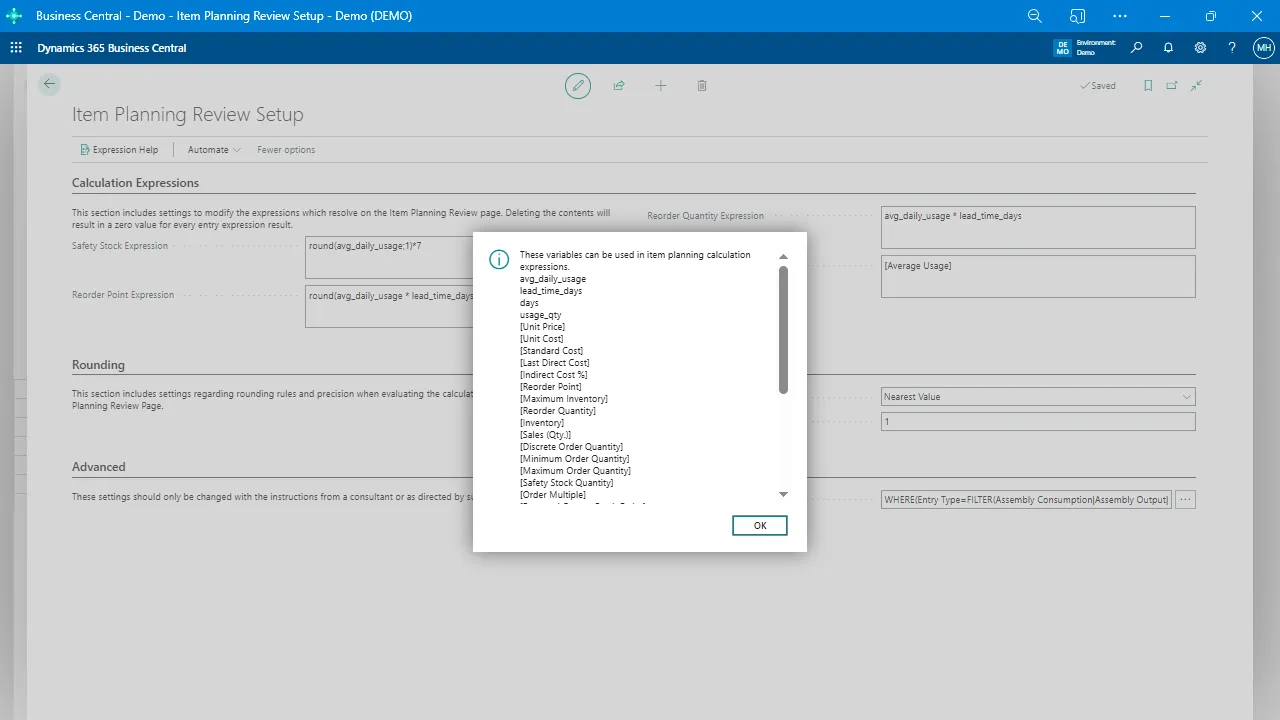Viewport: 1280px width, 720px height.
Task: Open page in new window icon
Action: point(1172,86)
